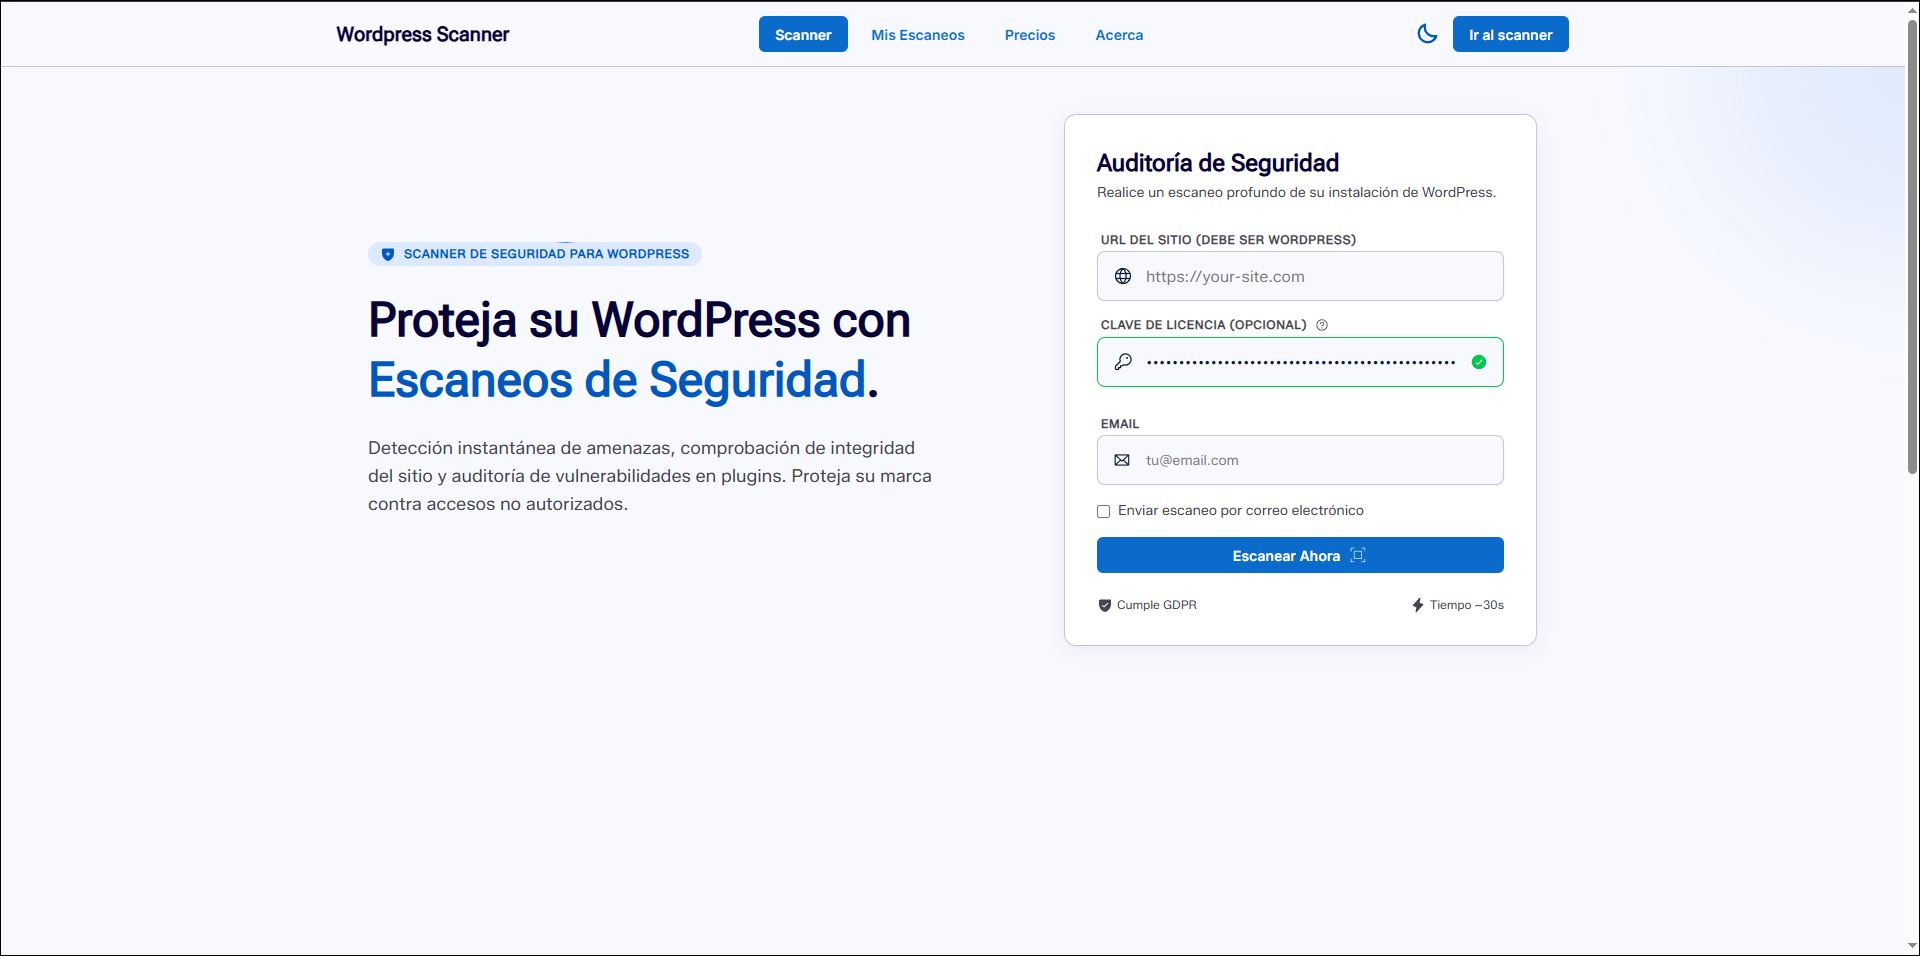Click the Auditoría de Seguridad heading
Image resolution: width=1920 pixels, height=956 pixels.
[1217, 163]
